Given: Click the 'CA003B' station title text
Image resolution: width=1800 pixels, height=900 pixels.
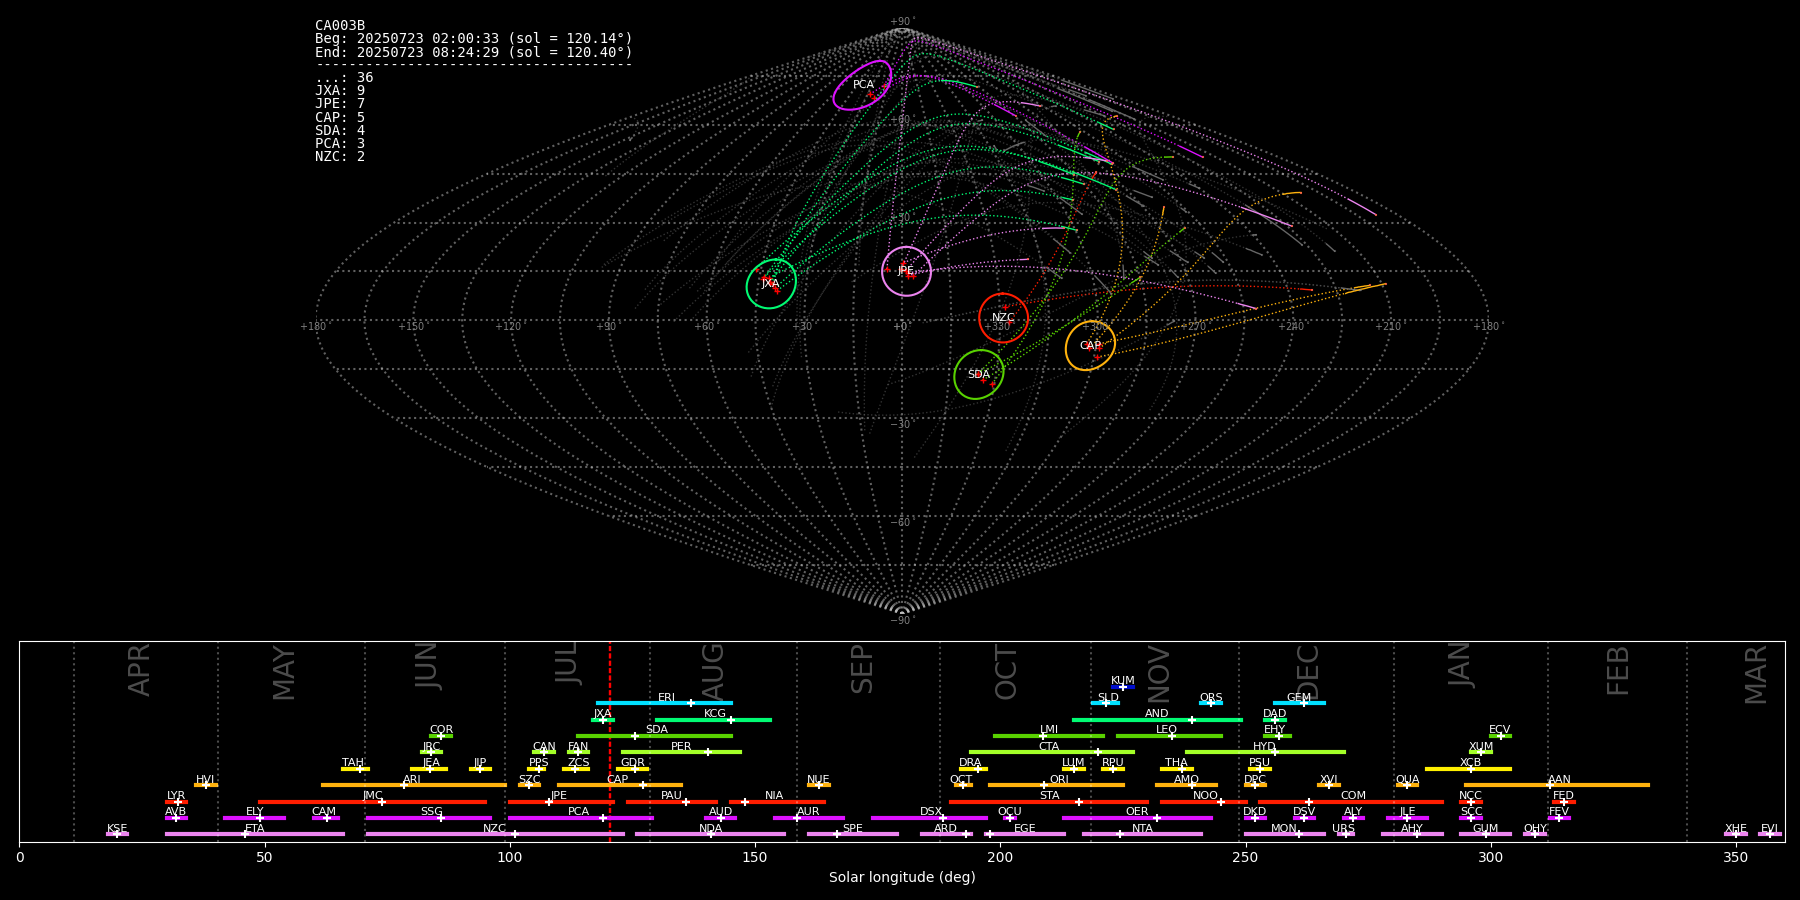Looking at the screenshot, I should [340, 26].
